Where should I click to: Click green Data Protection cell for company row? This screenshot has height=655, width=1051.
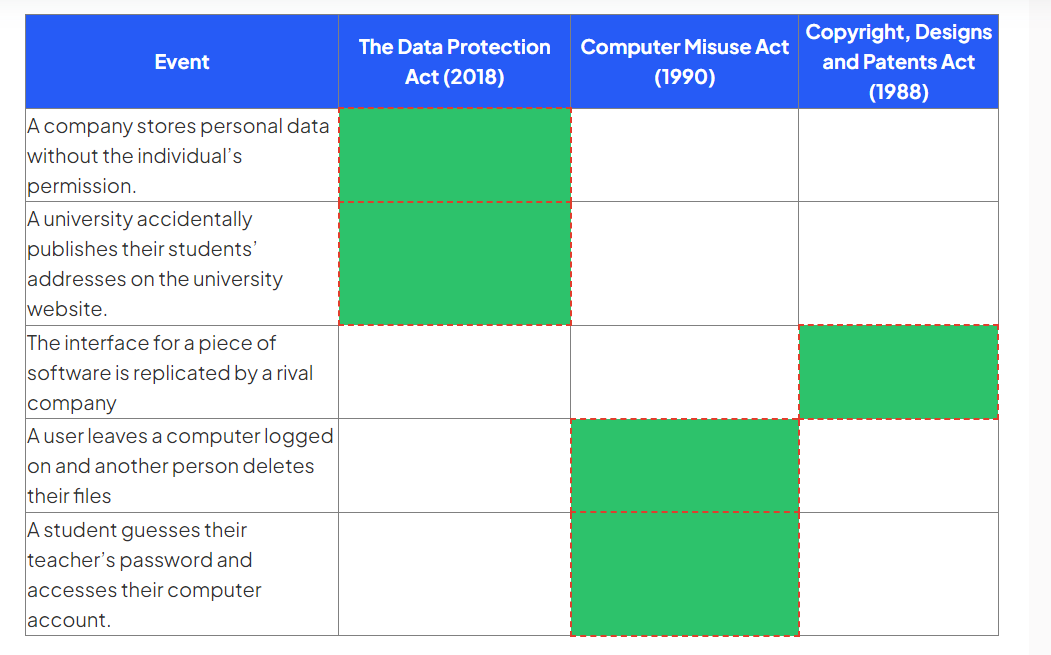pos(454,156)
